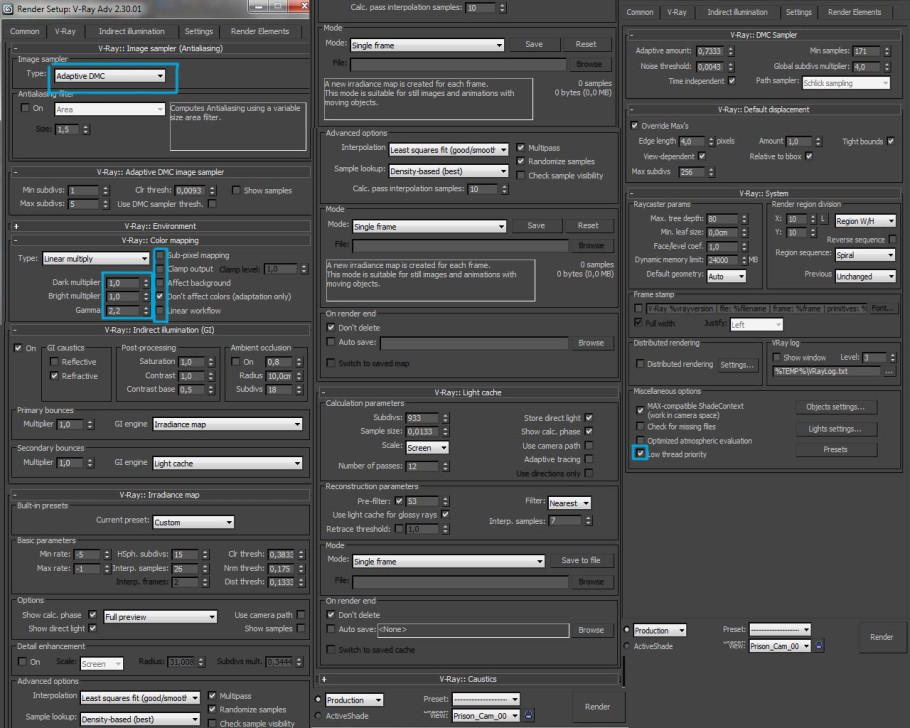
Task: Open Render Elements tab under Render Setup title bar
Action: 260,31
